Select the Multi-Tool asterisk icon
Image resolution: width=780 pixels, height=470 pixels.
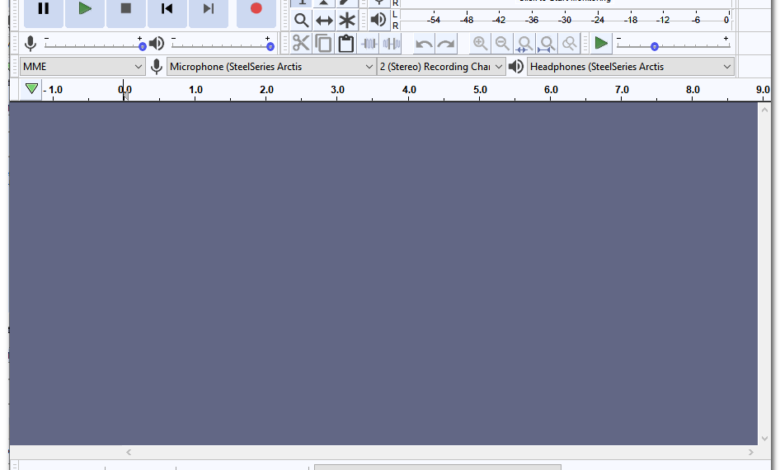coord(347,20)
